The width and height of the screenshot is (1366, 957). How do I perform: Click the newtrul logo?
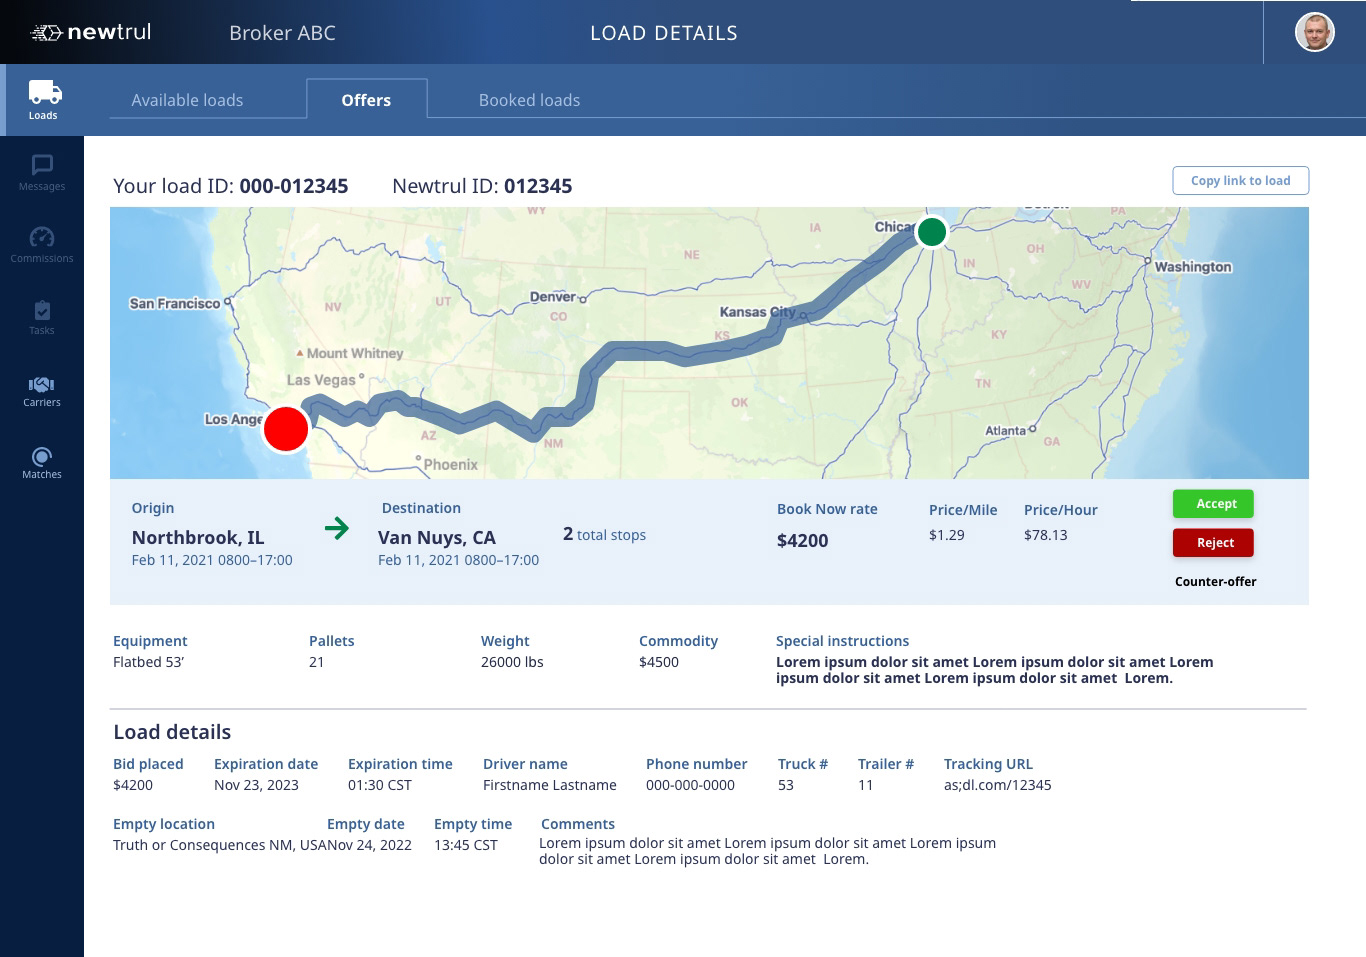tap(92, 32)
